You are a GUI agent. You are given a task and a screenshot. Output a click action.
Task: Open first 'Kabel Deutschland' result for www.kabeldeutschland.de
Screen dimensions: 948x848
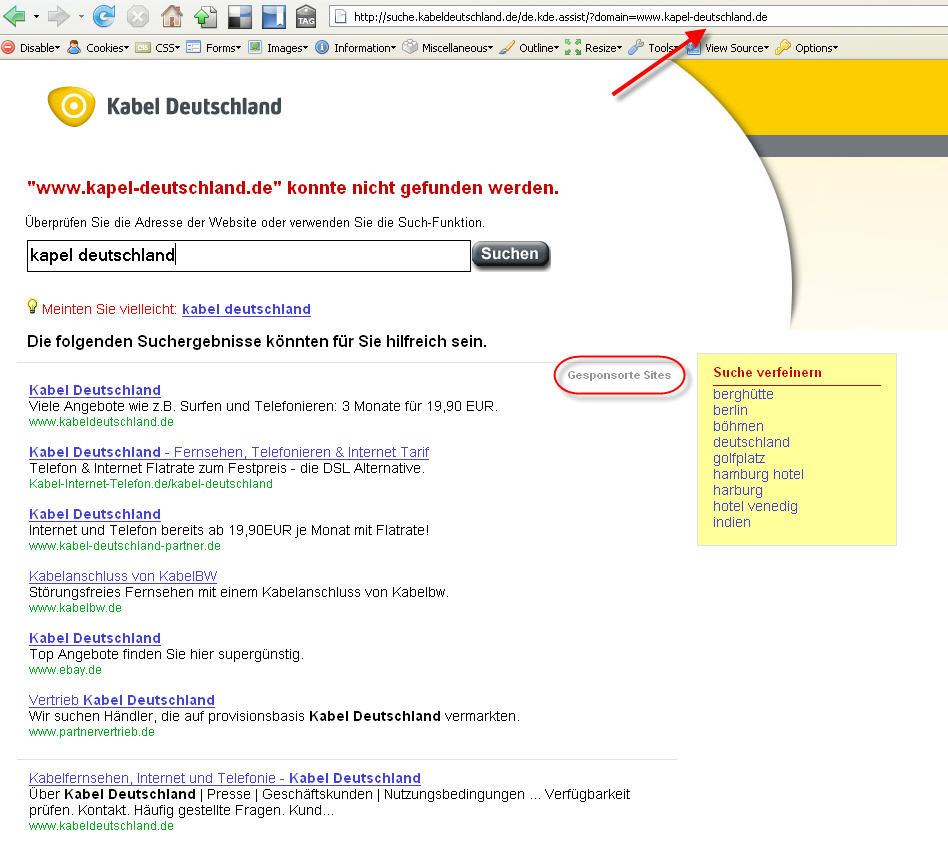coord(95,390)
